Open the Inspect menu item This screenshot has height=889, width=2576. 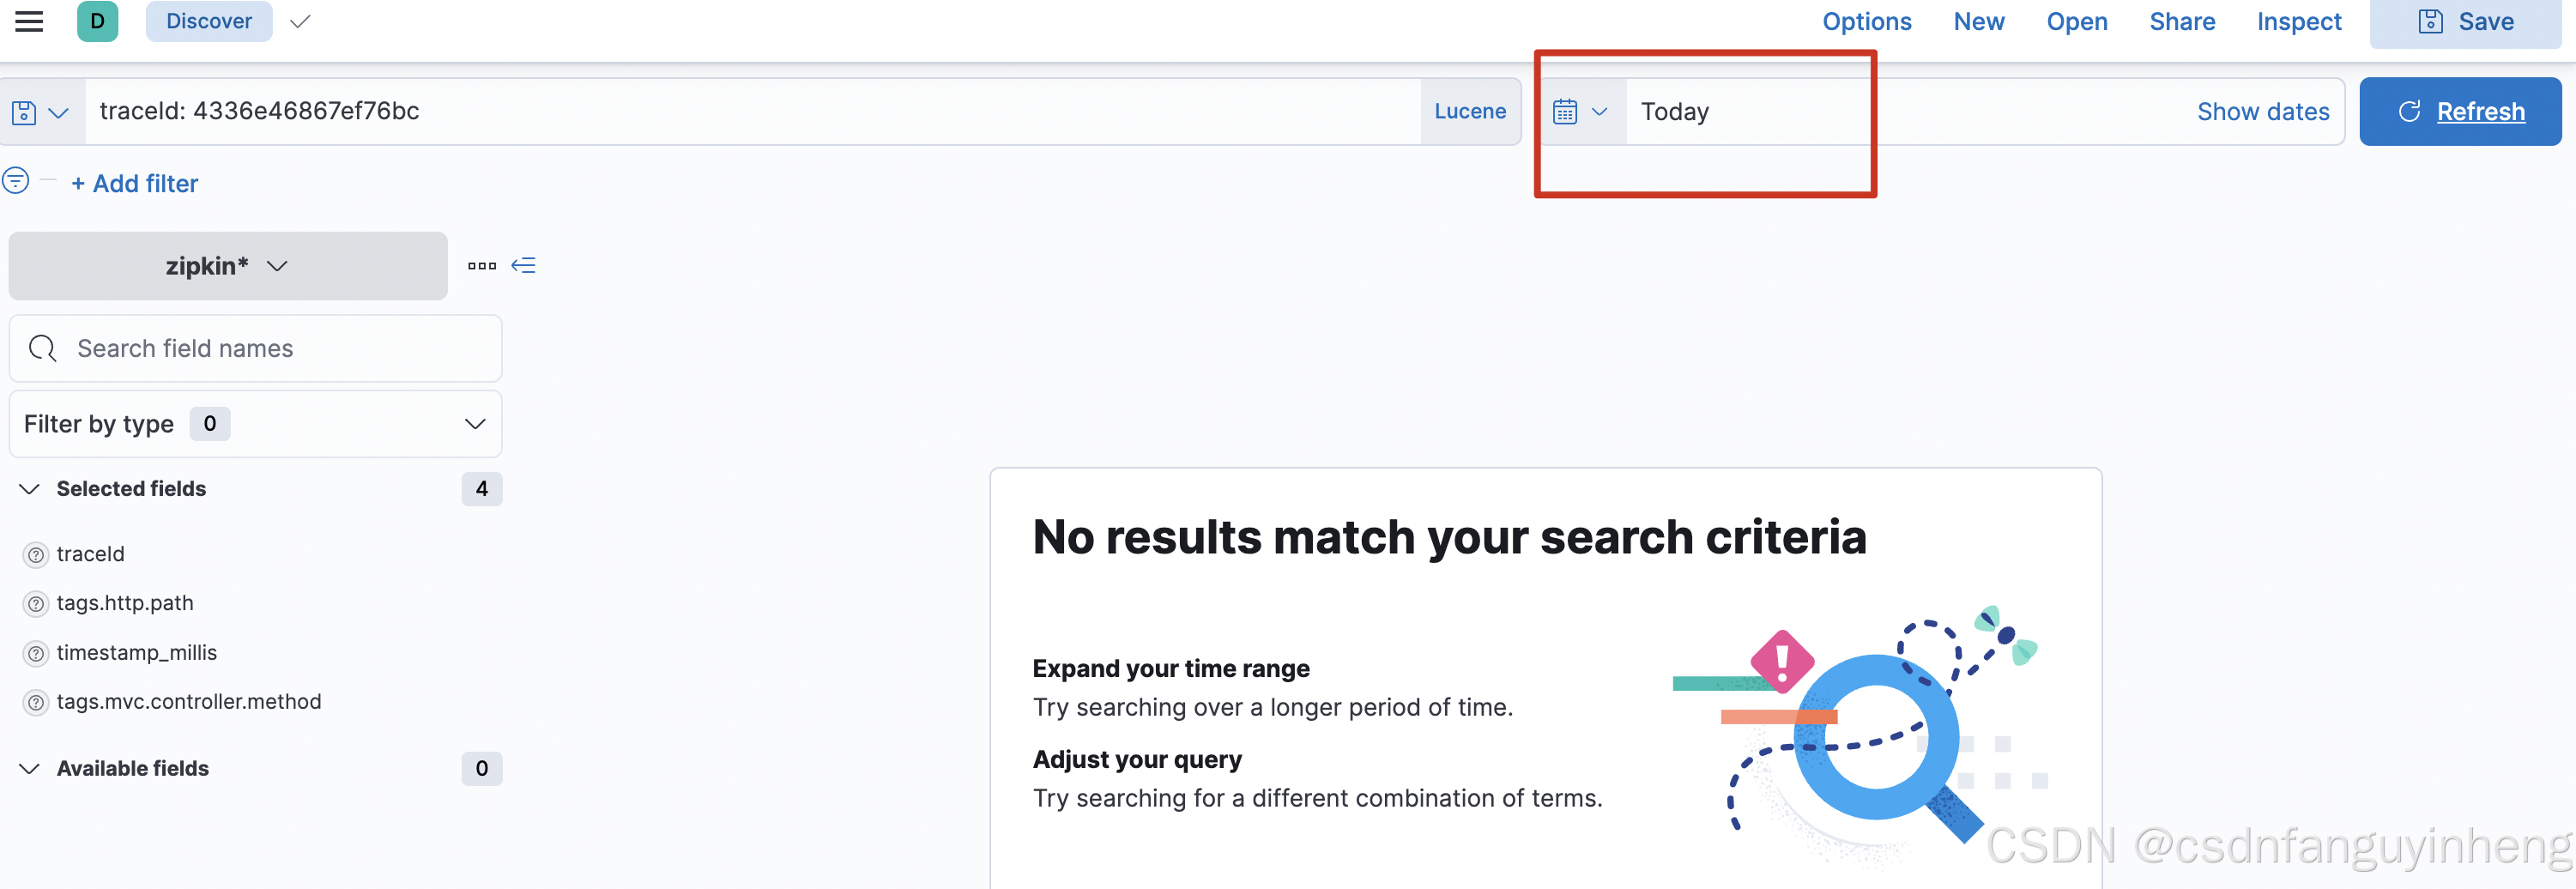[2299, 22]
